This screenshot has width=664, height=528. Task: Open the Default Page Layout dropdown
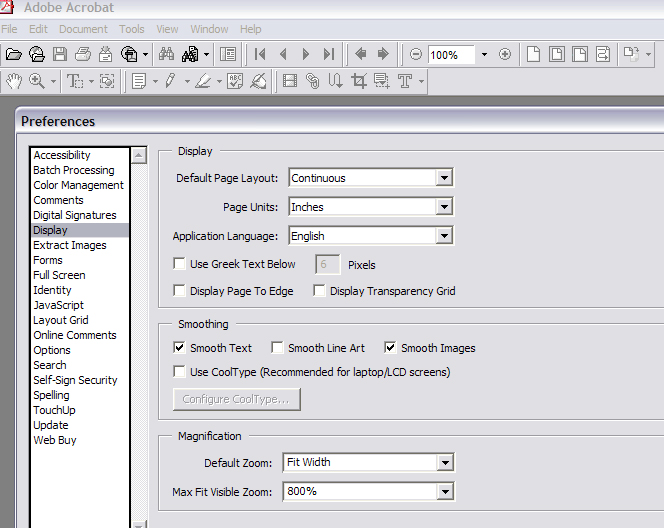444,178
